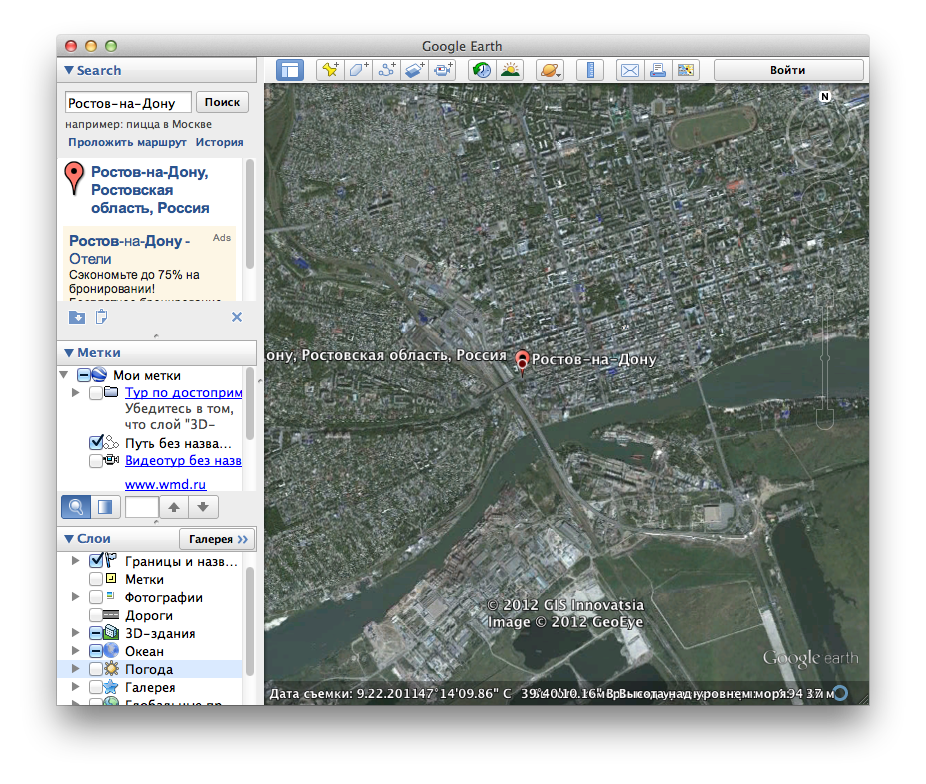Screen dimensions: 926x784
Task: Clear search results with the X
Action: click(x=237, y=317)
